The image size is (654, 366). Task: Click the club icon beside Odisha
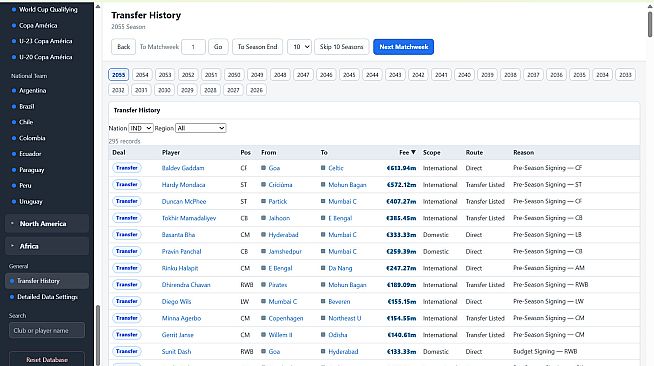323,335
